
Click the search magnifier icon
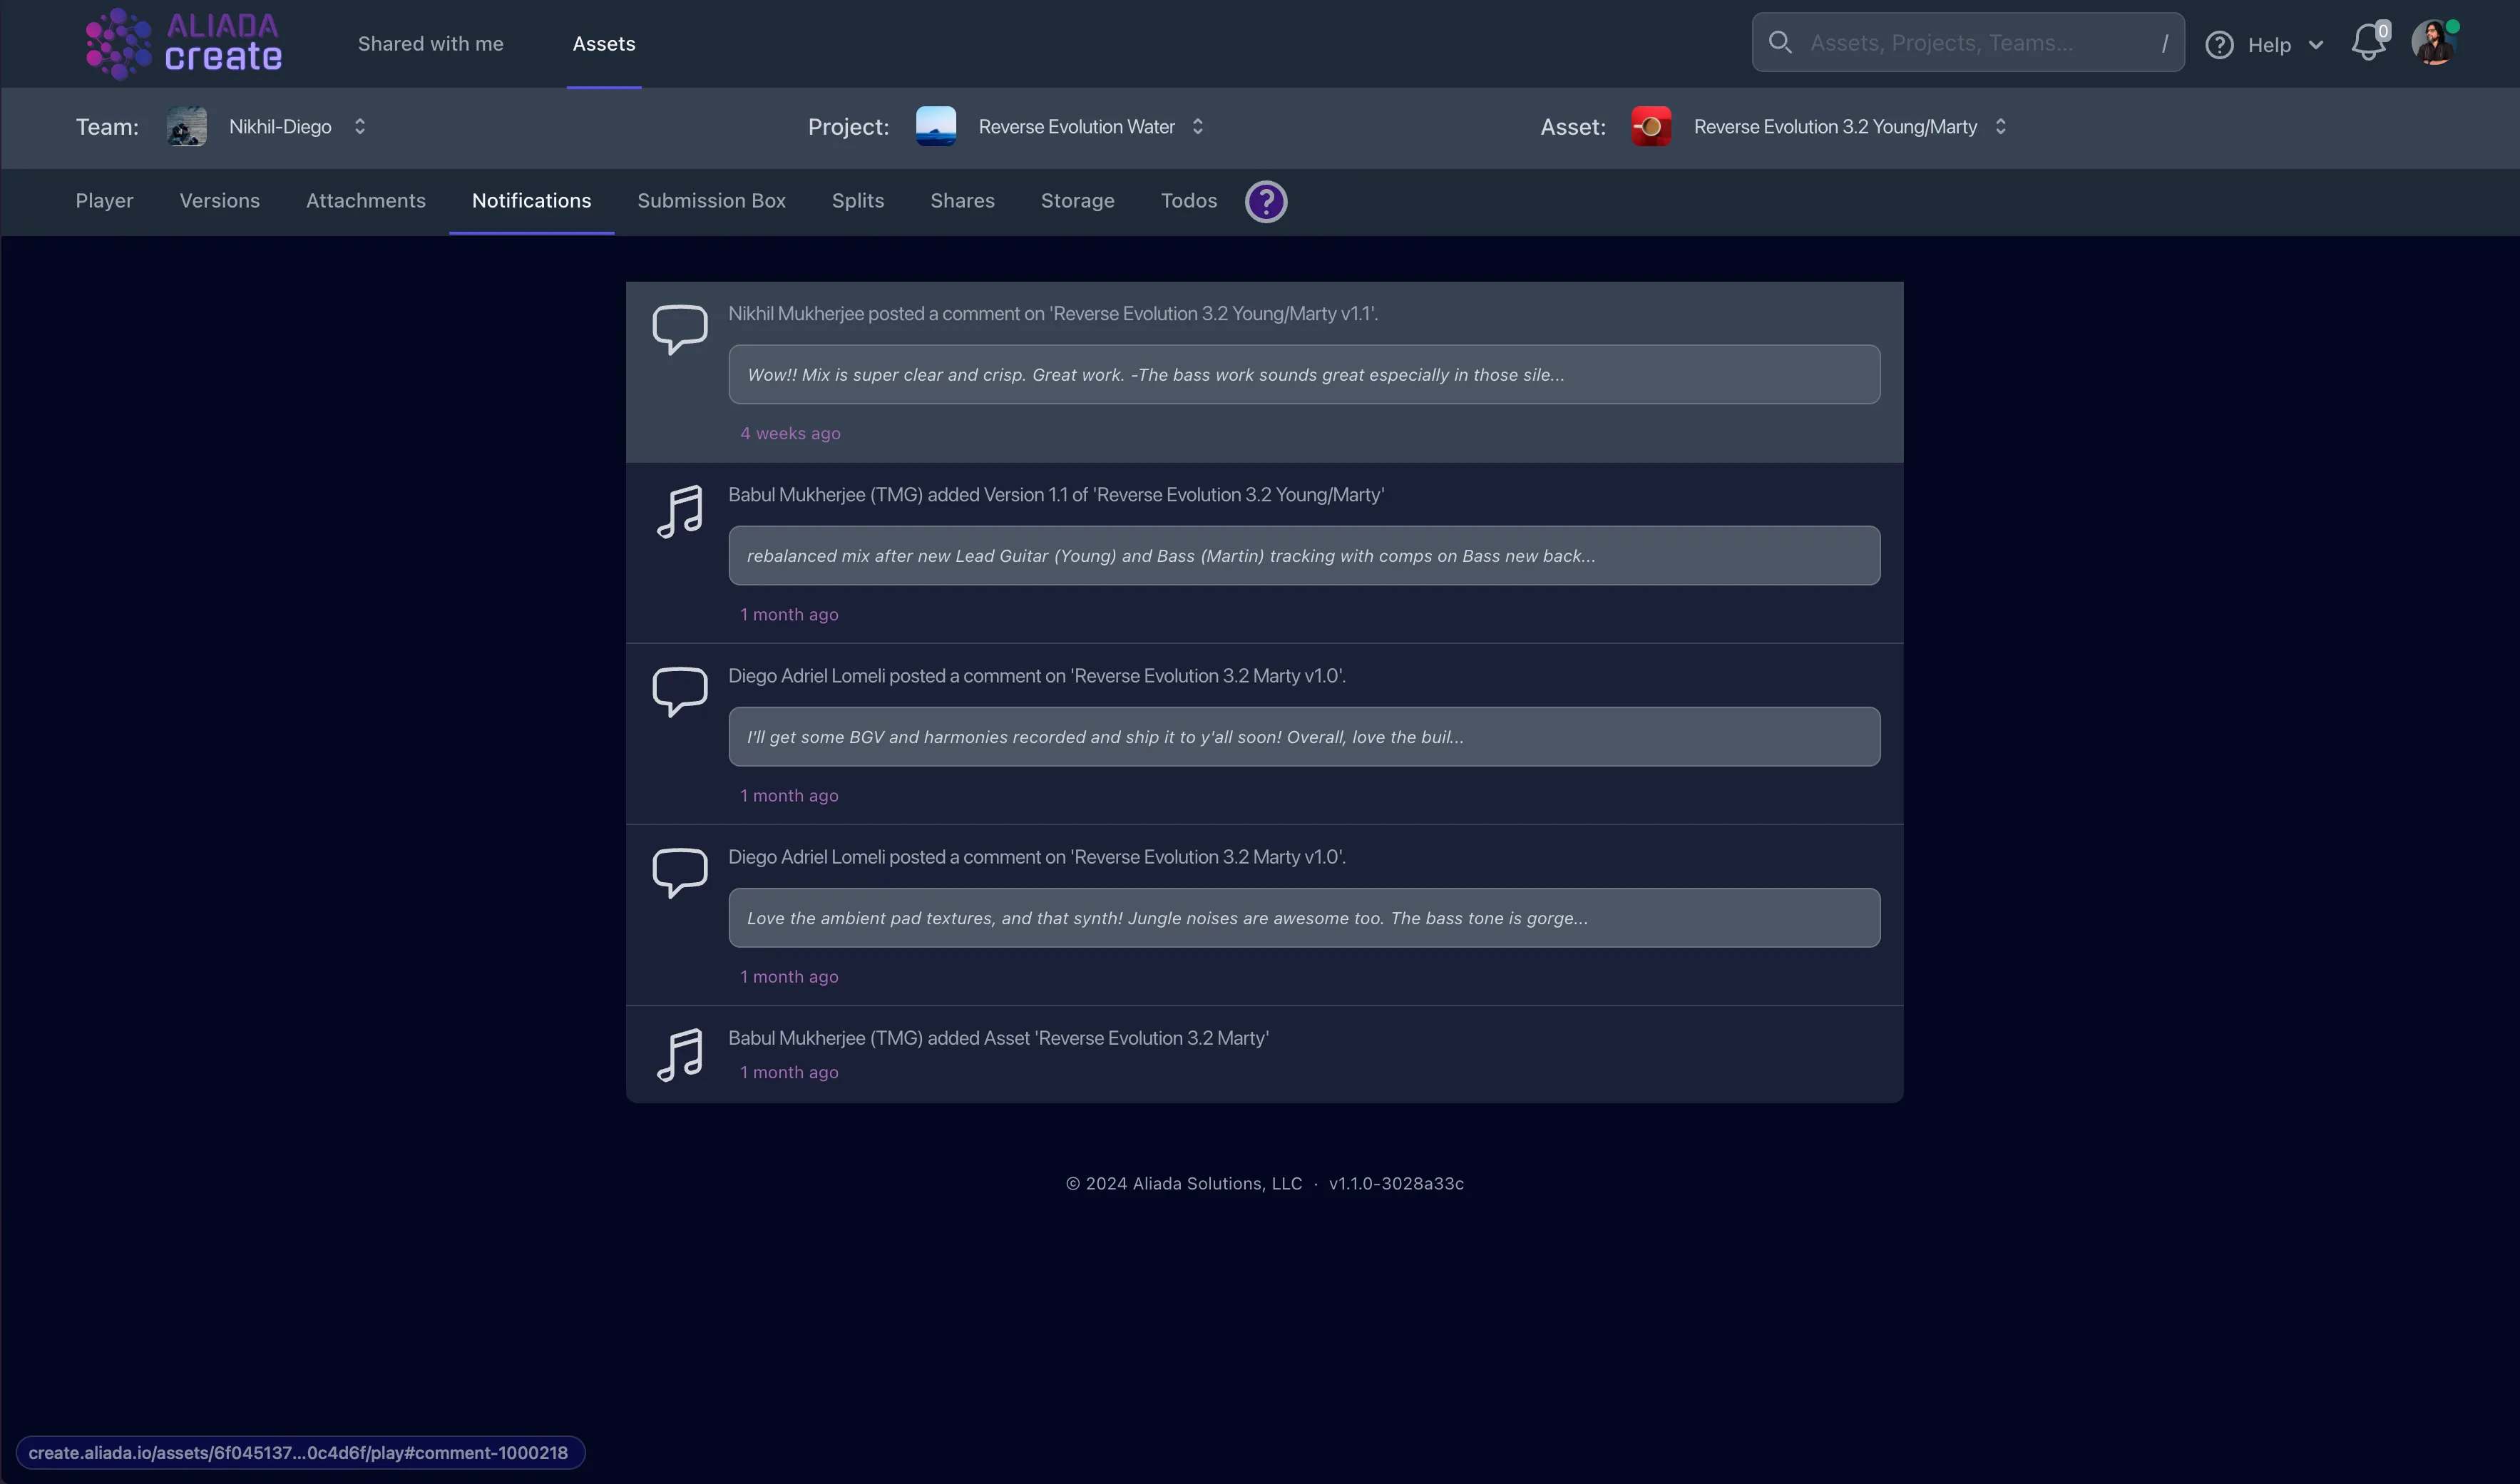[x=1780, y=42]
